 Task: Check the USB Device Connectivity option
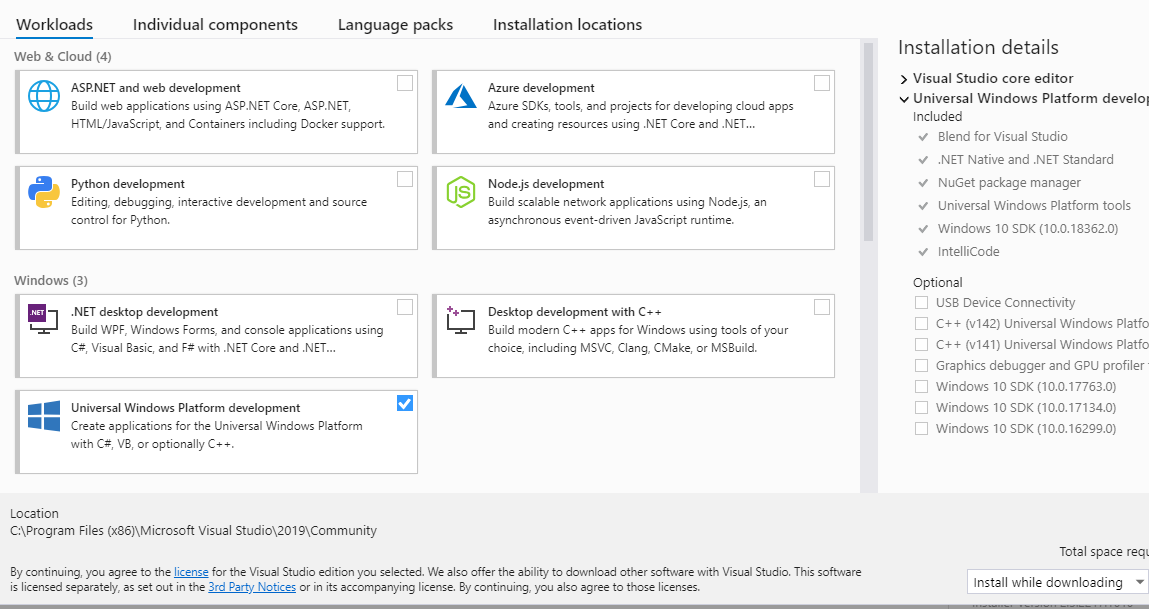(x=921, y=303)
